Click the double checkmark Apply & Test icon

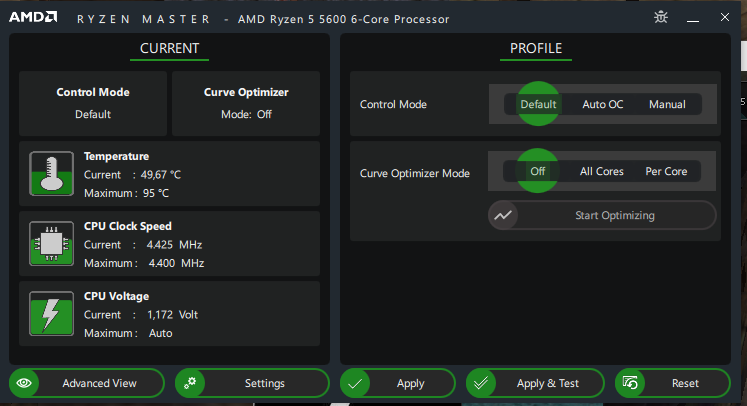coord(482,383)
